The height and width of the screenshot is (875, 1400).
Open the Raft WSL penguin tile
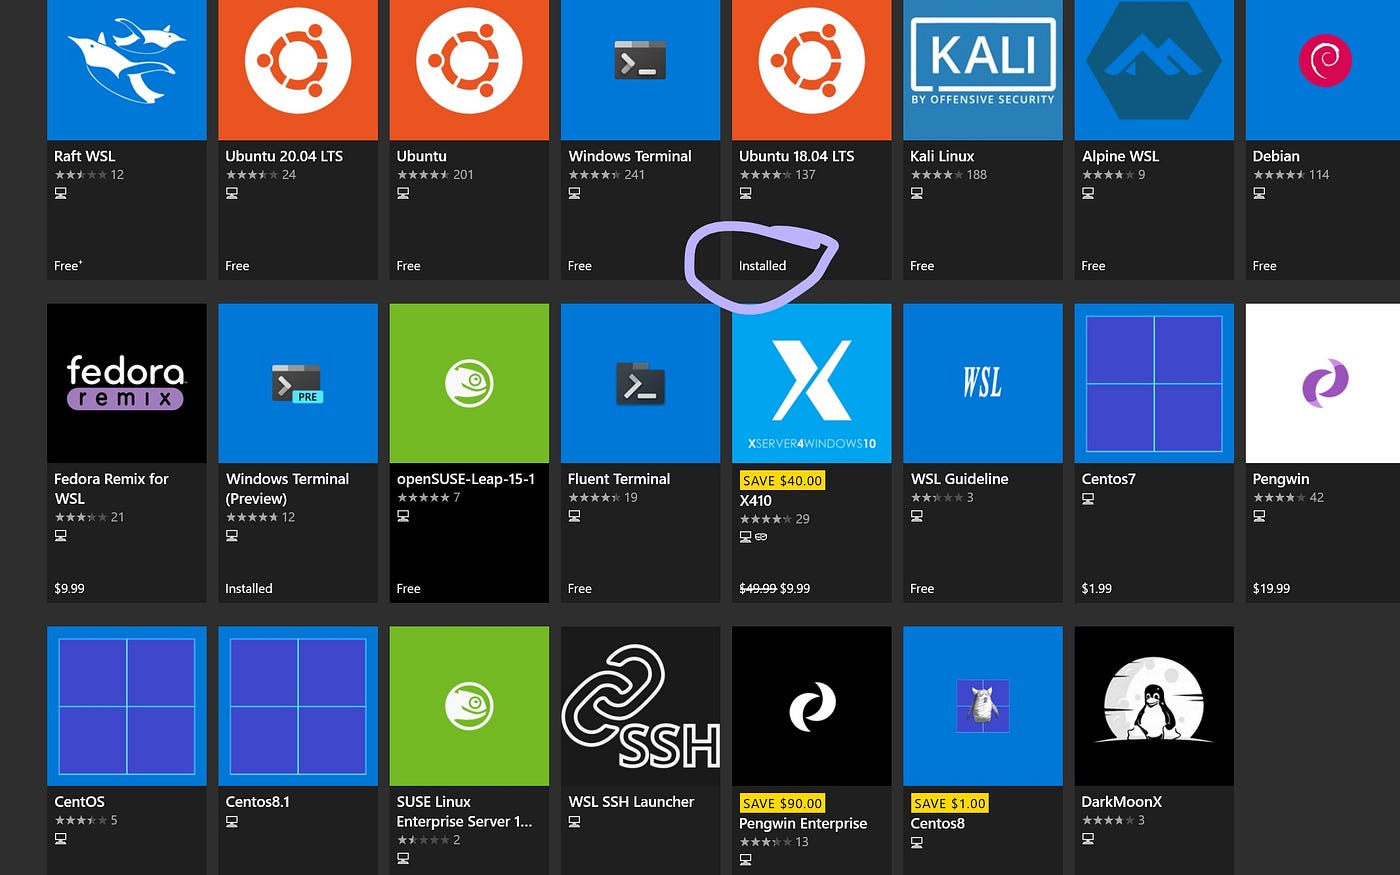click(126, 60)
